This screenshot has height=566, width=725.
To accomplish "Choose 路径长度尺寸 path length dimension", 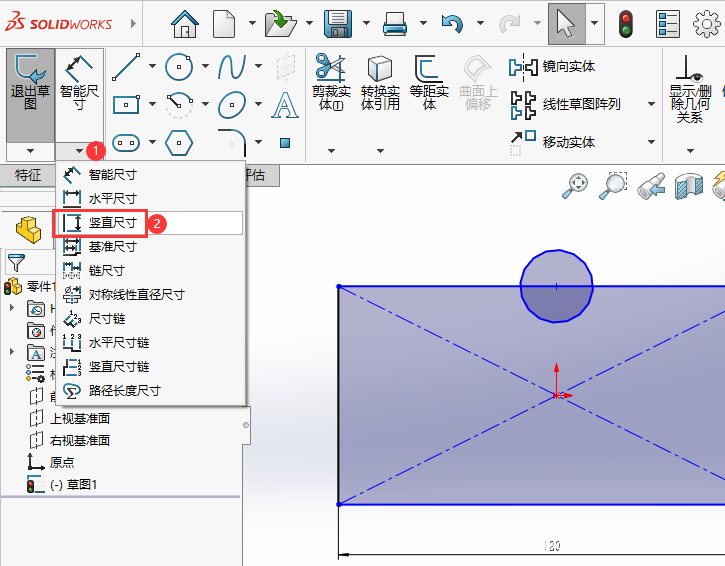I will point(151,391).
